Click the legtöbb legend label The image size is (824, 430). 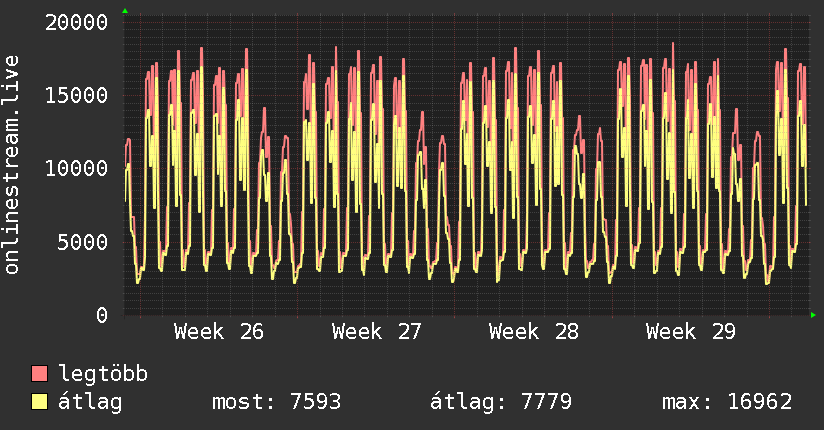(x=103, y=374)
